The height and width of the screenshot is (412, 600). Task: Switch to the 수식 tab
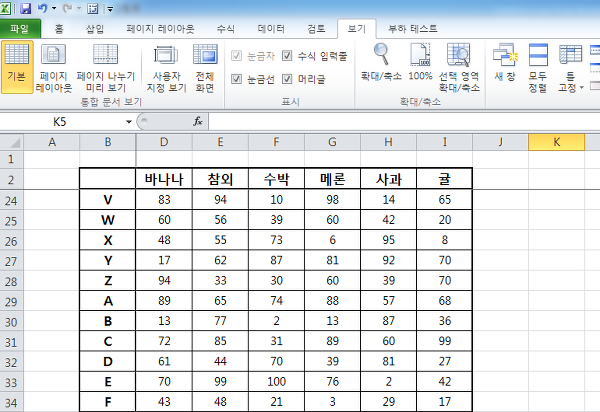click(x=225, y=29)
